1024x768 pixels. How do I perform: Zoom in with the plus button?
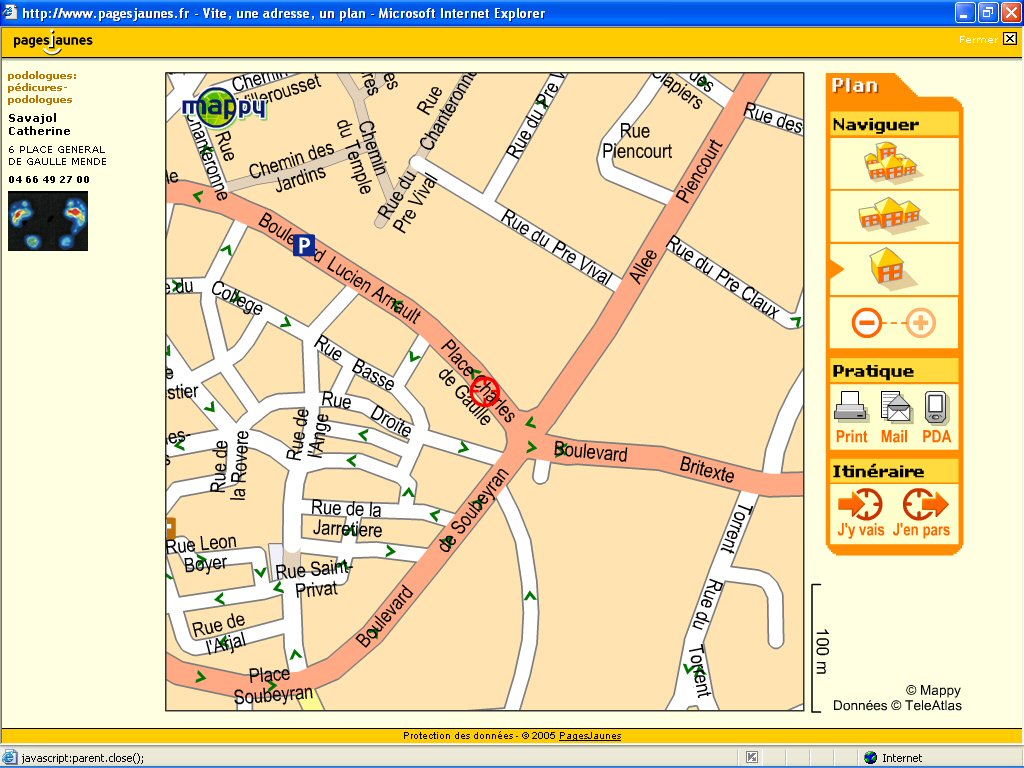pyautogui.click(x=921, y=323)
